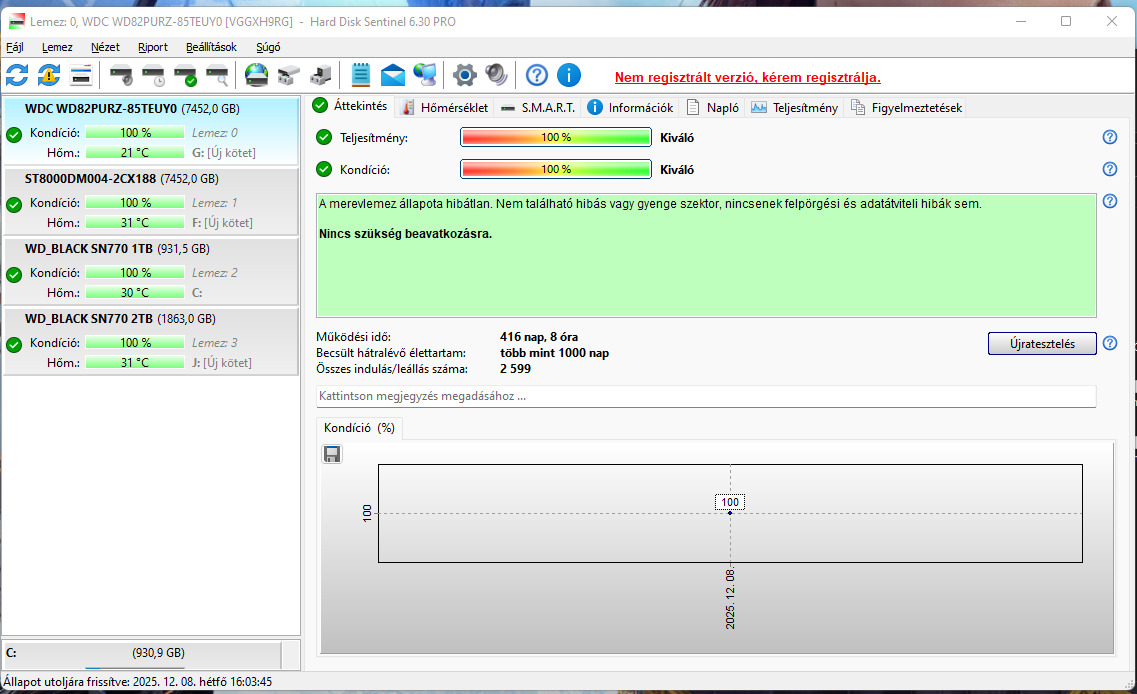Click the file cabinet with disk behind icon
1137x694 pixels.
[321, 75]
